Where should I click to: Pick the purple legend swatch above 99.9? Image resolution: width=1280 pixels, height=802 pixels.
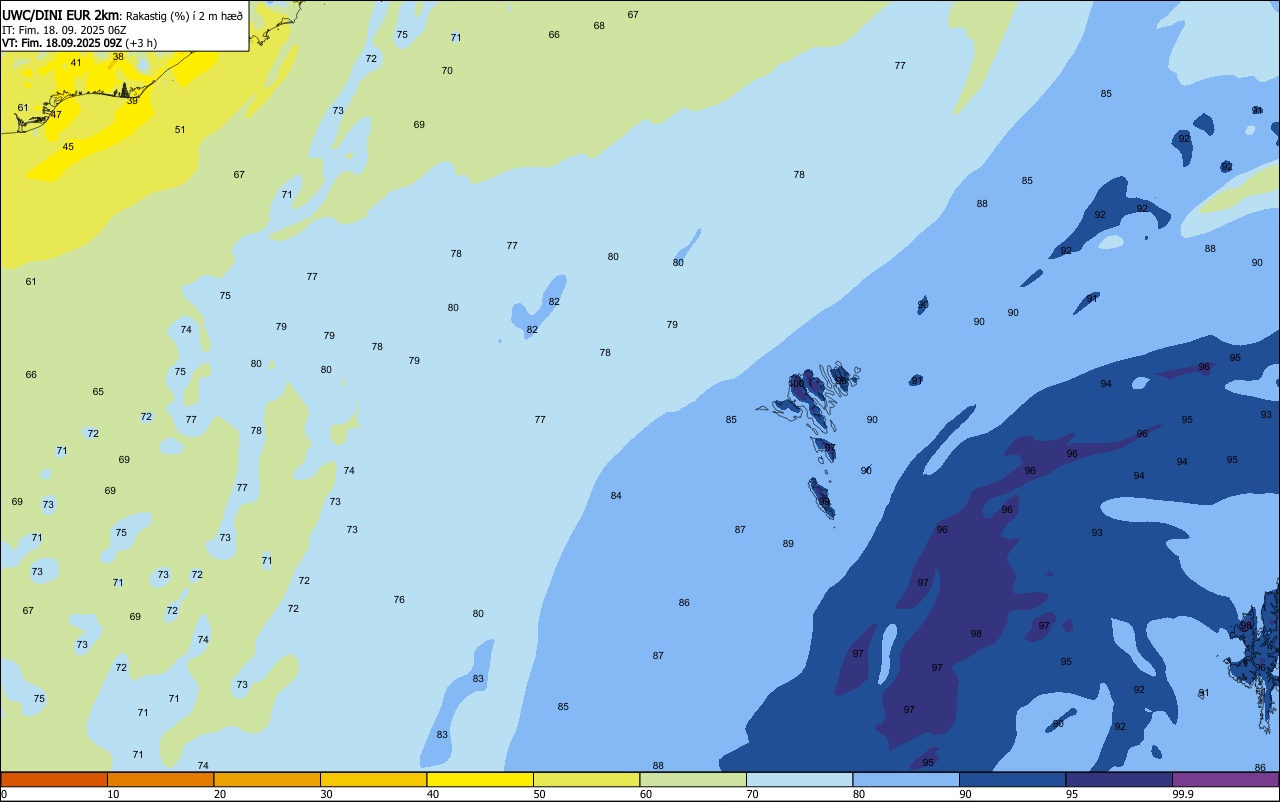tap(1225, 779)
